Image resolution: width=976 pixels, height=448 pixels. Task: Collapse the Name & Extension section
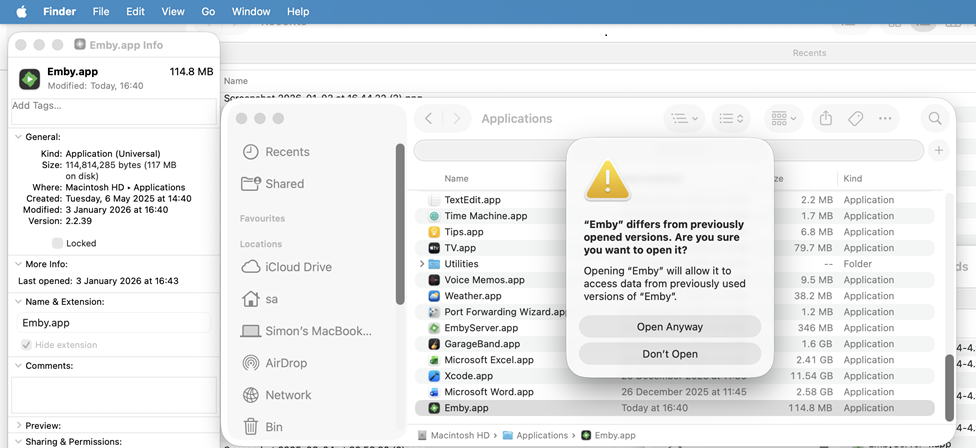17,302
